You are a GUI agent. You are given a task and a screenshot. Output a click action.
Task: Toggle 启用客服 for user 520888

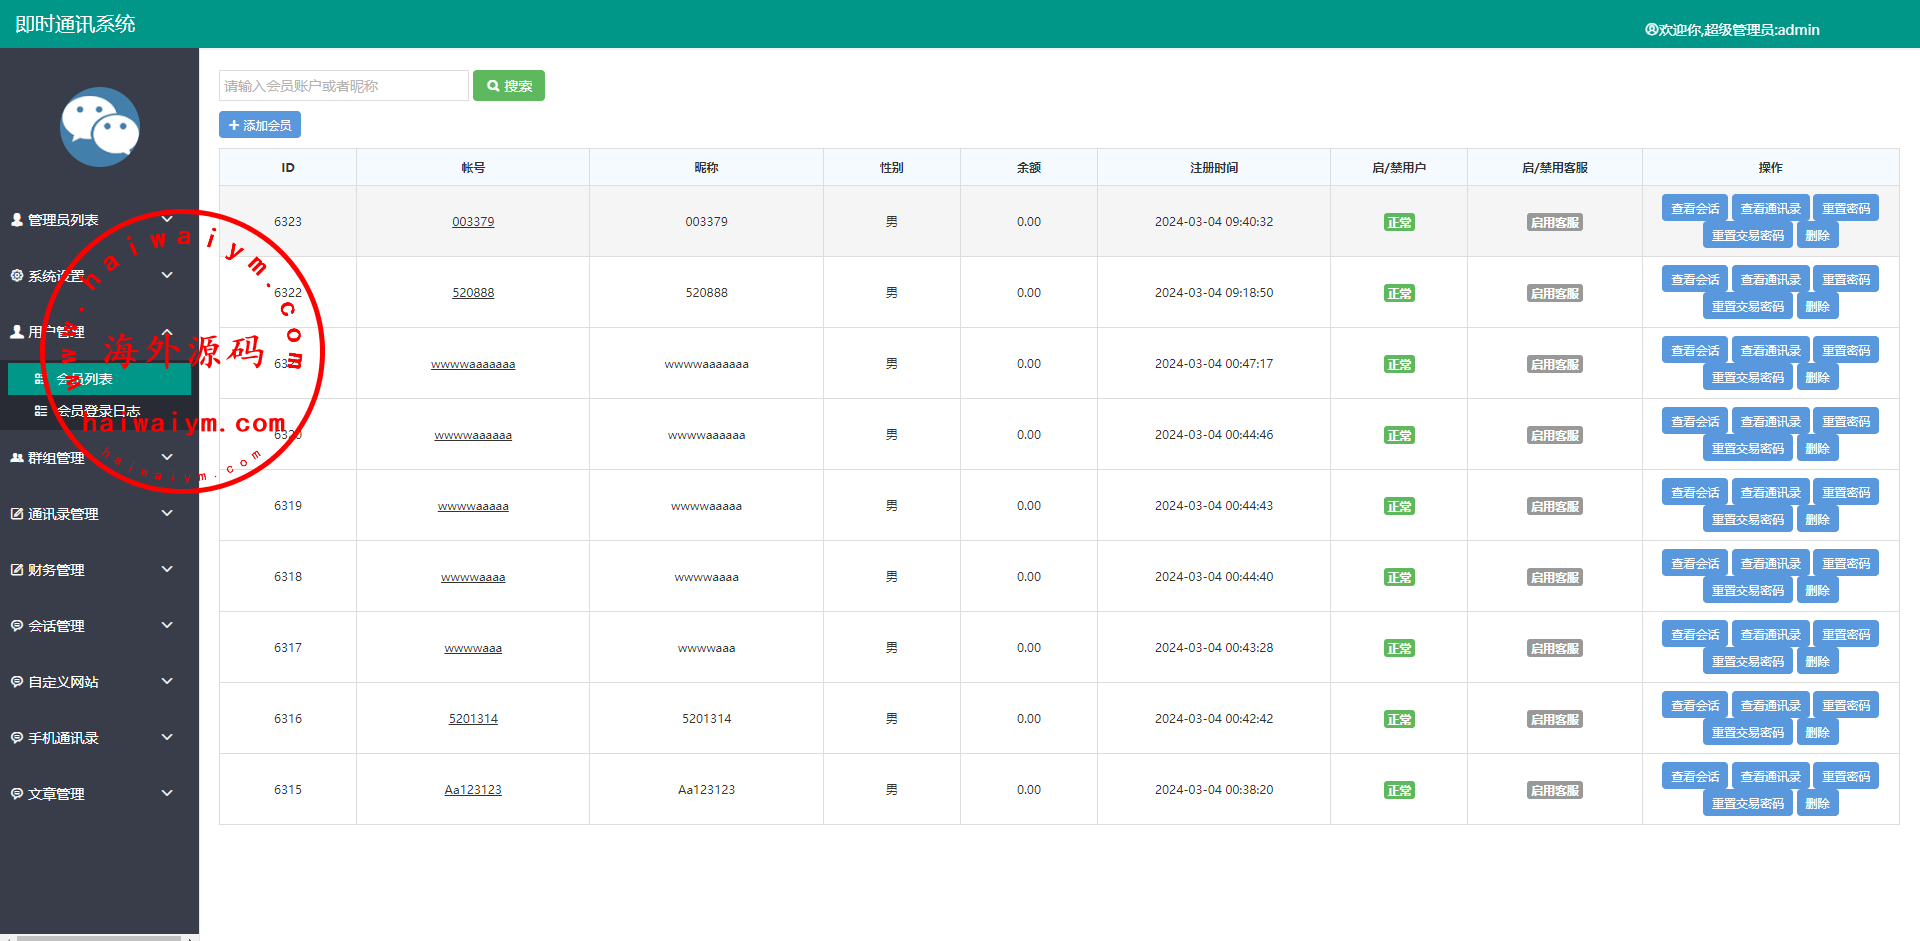(x=1554, y=294)
